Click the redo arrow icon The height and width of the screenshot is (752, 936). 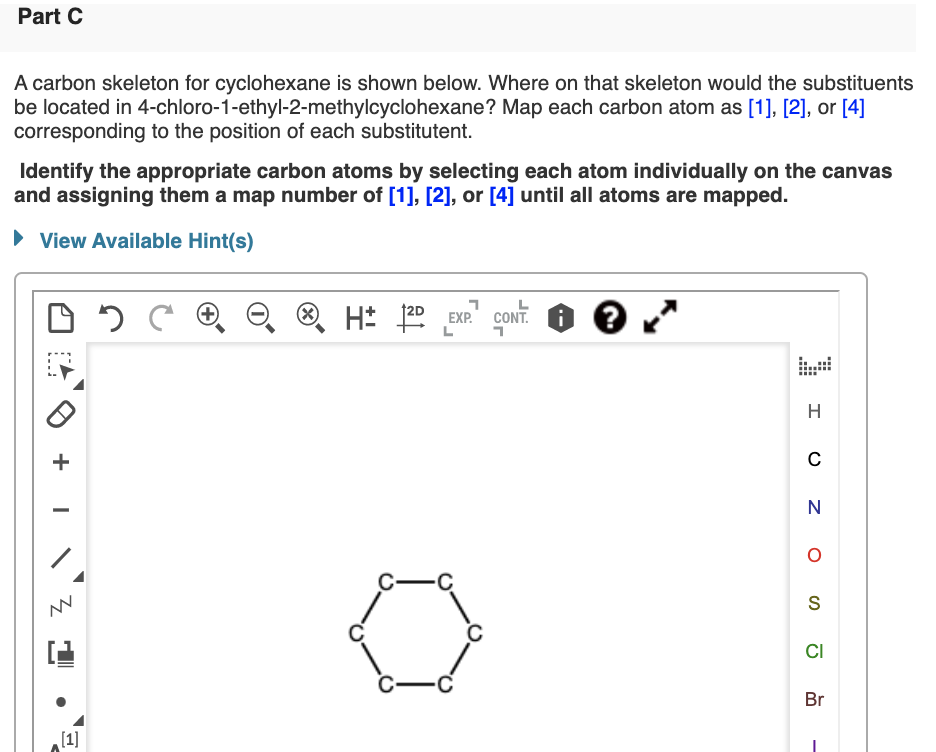[158, 318]
